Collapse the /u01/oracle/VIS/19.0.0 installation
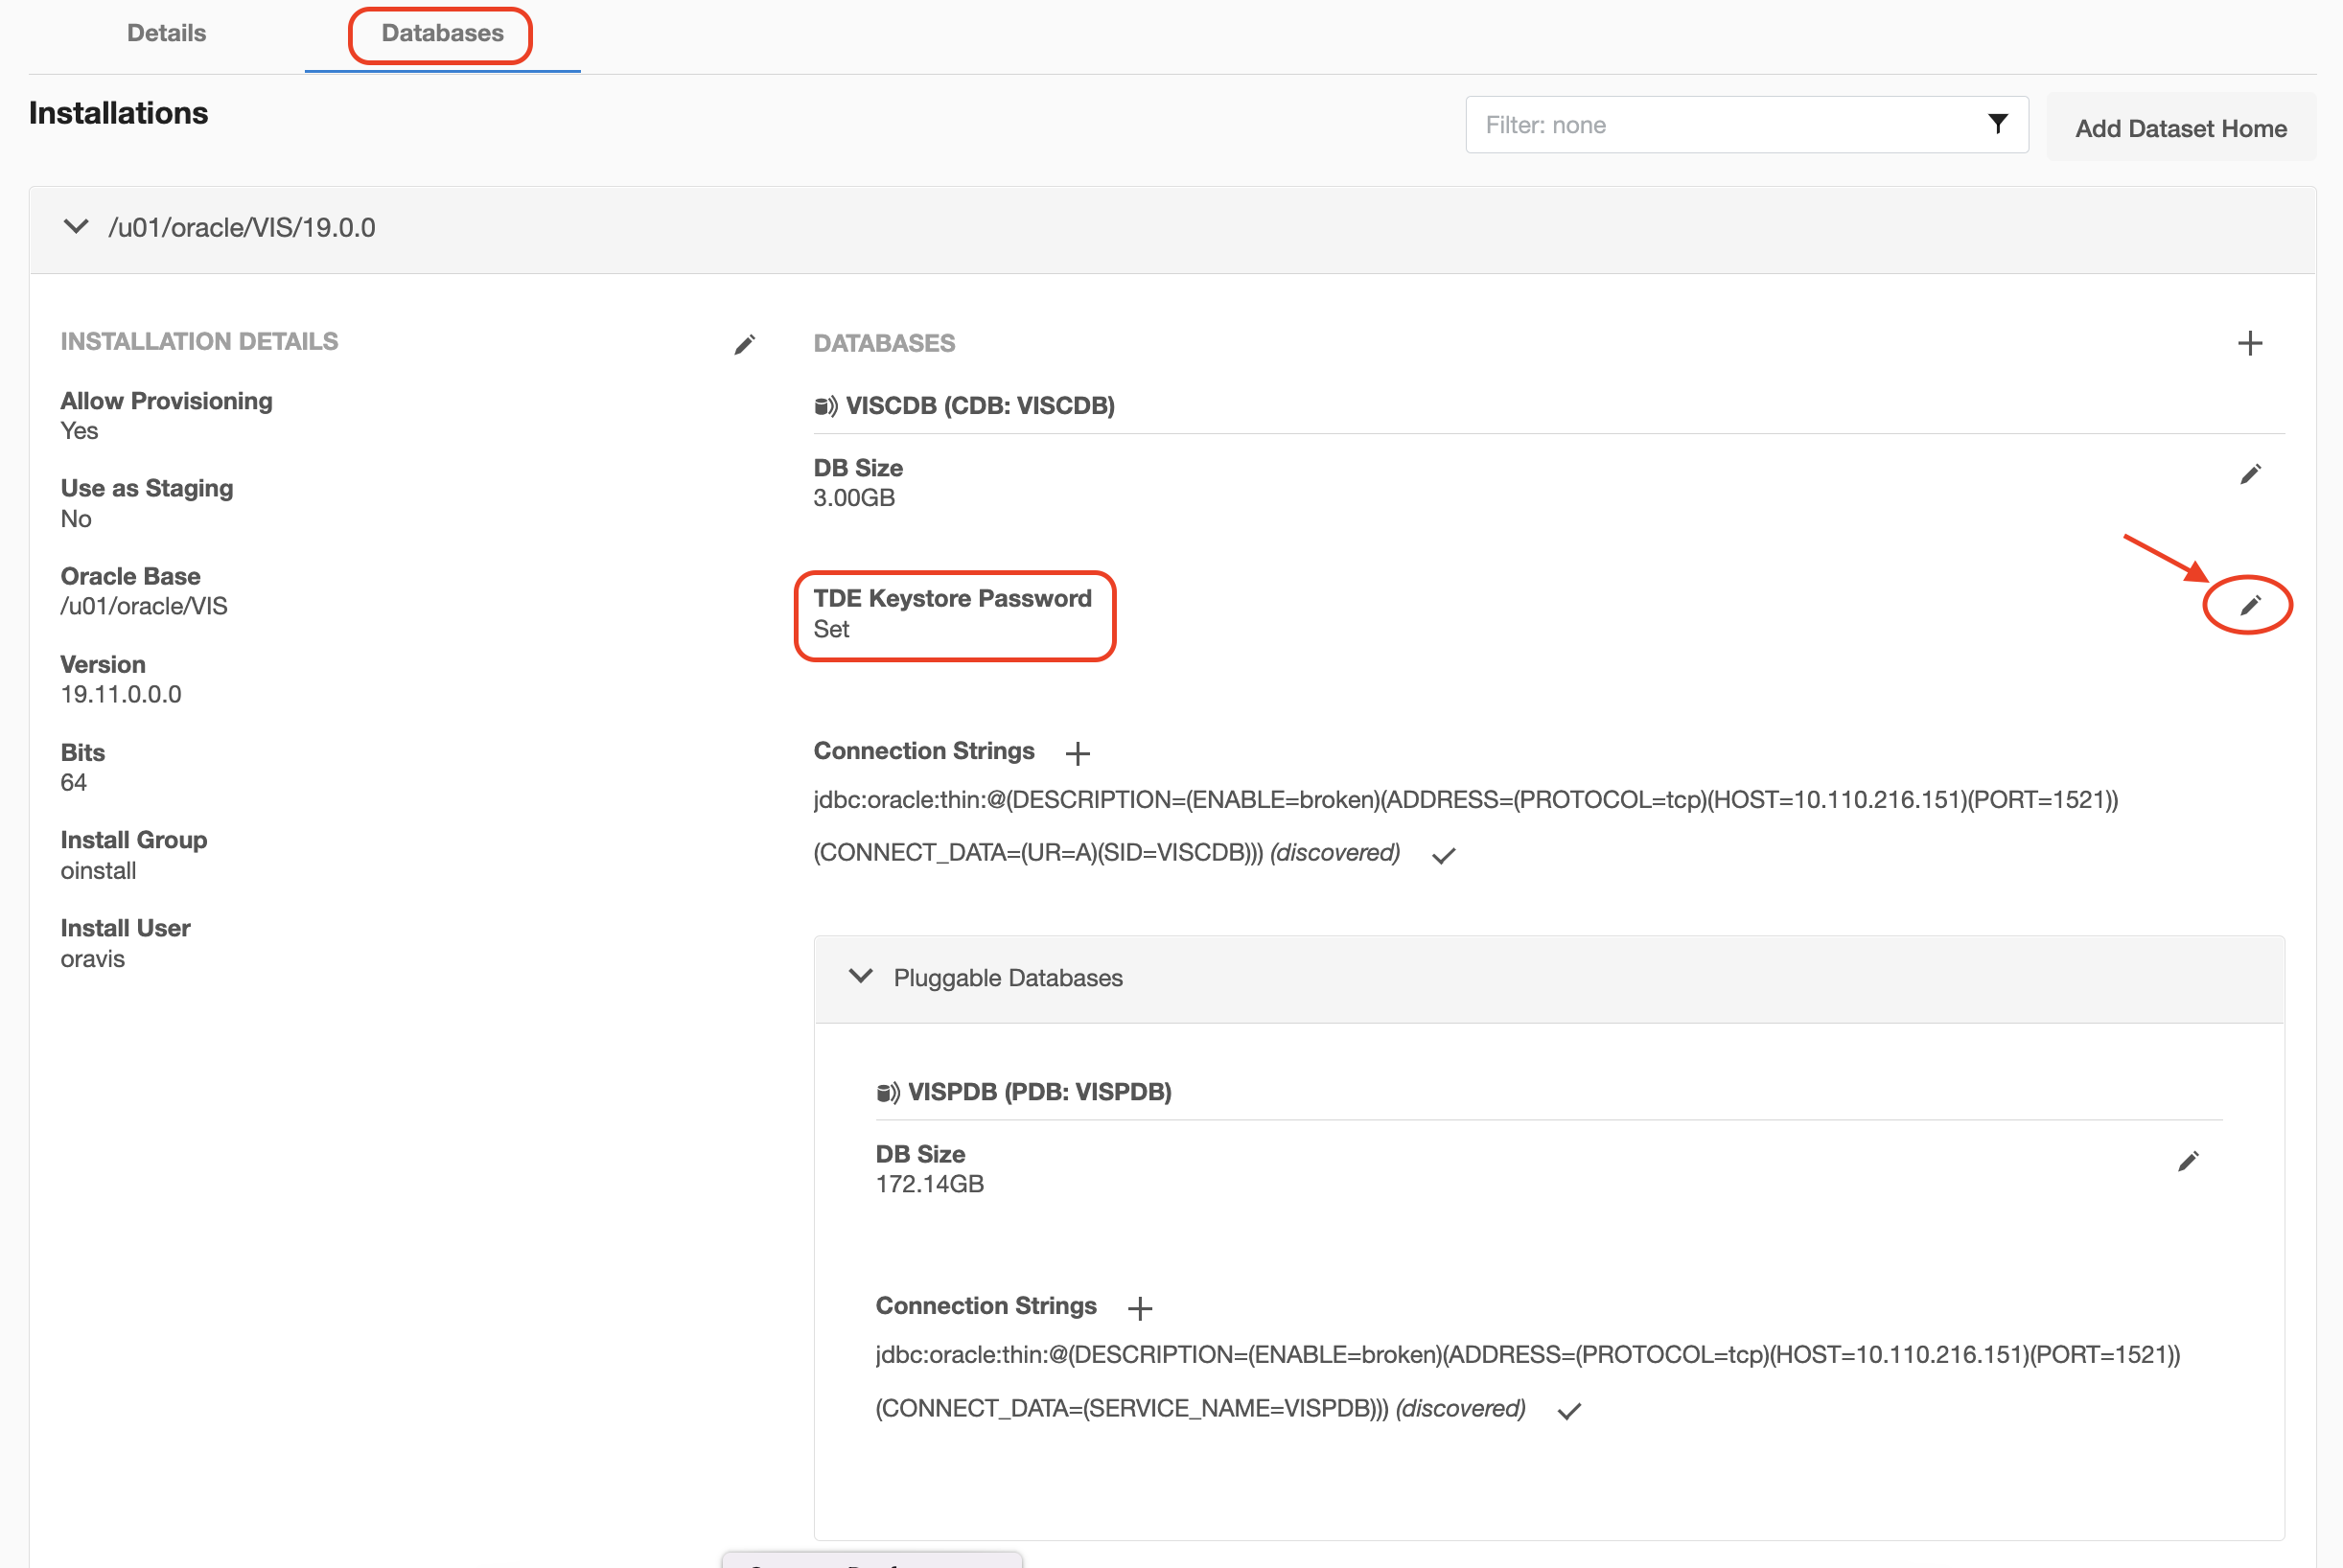This screenshot has width=2343, height=1568. point(76,227)
